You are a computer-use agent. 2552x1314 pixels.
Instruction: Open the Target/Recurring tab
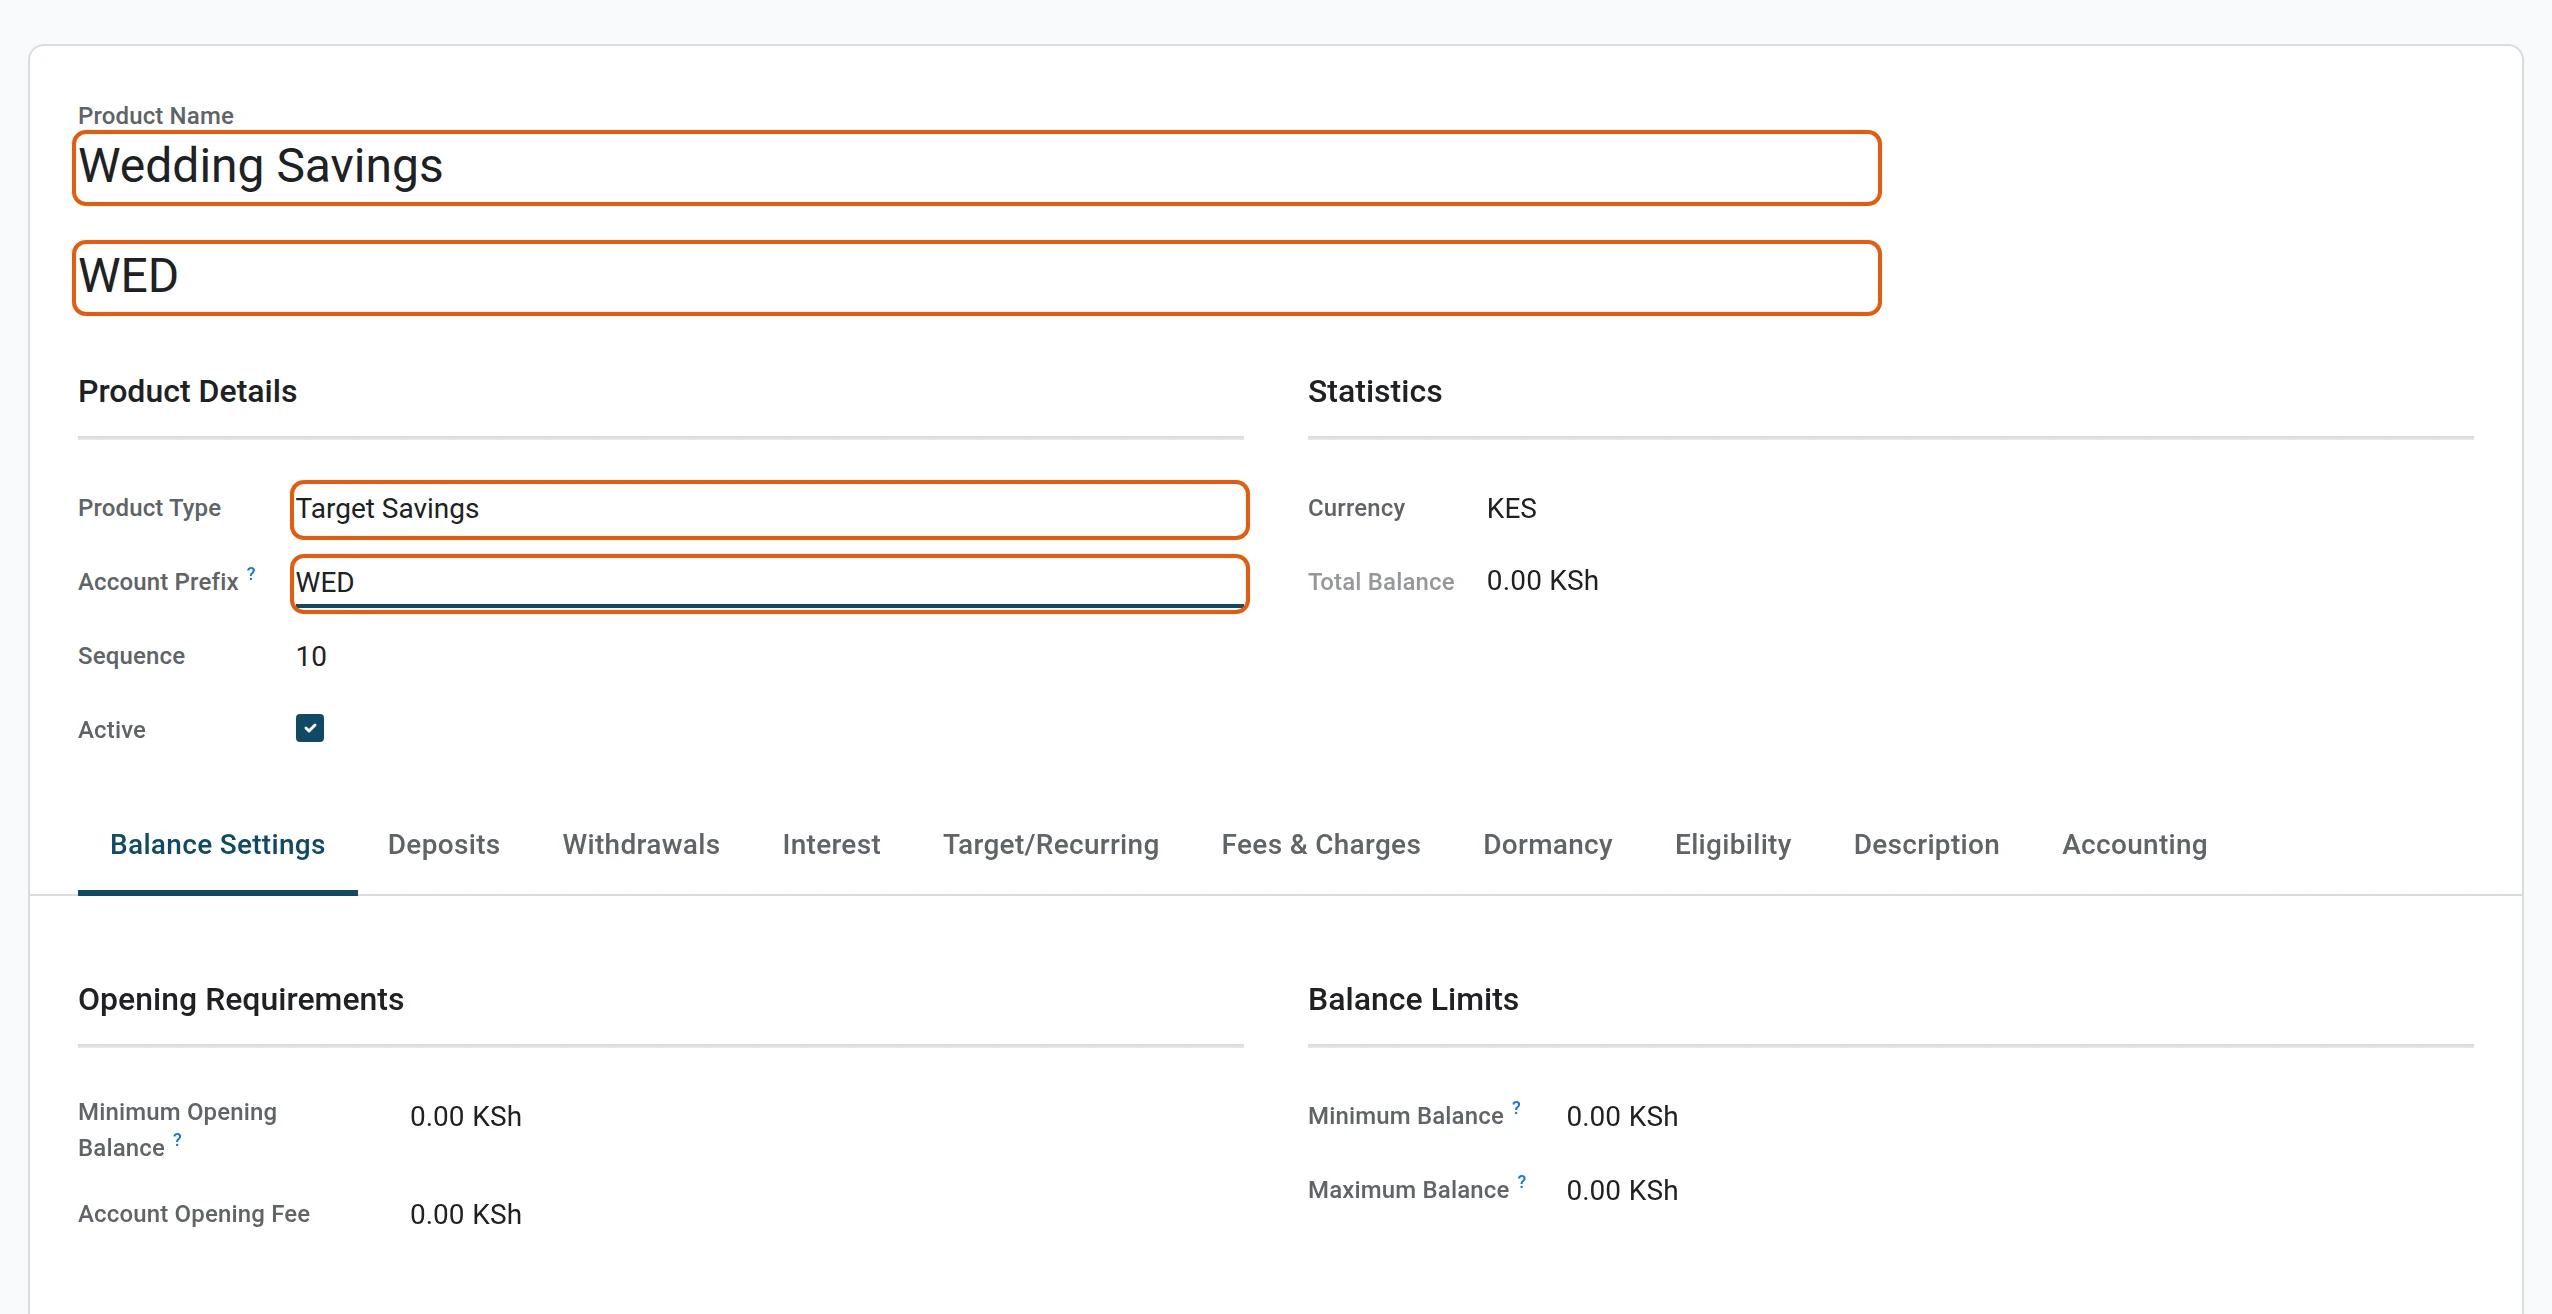[1051, 845]
